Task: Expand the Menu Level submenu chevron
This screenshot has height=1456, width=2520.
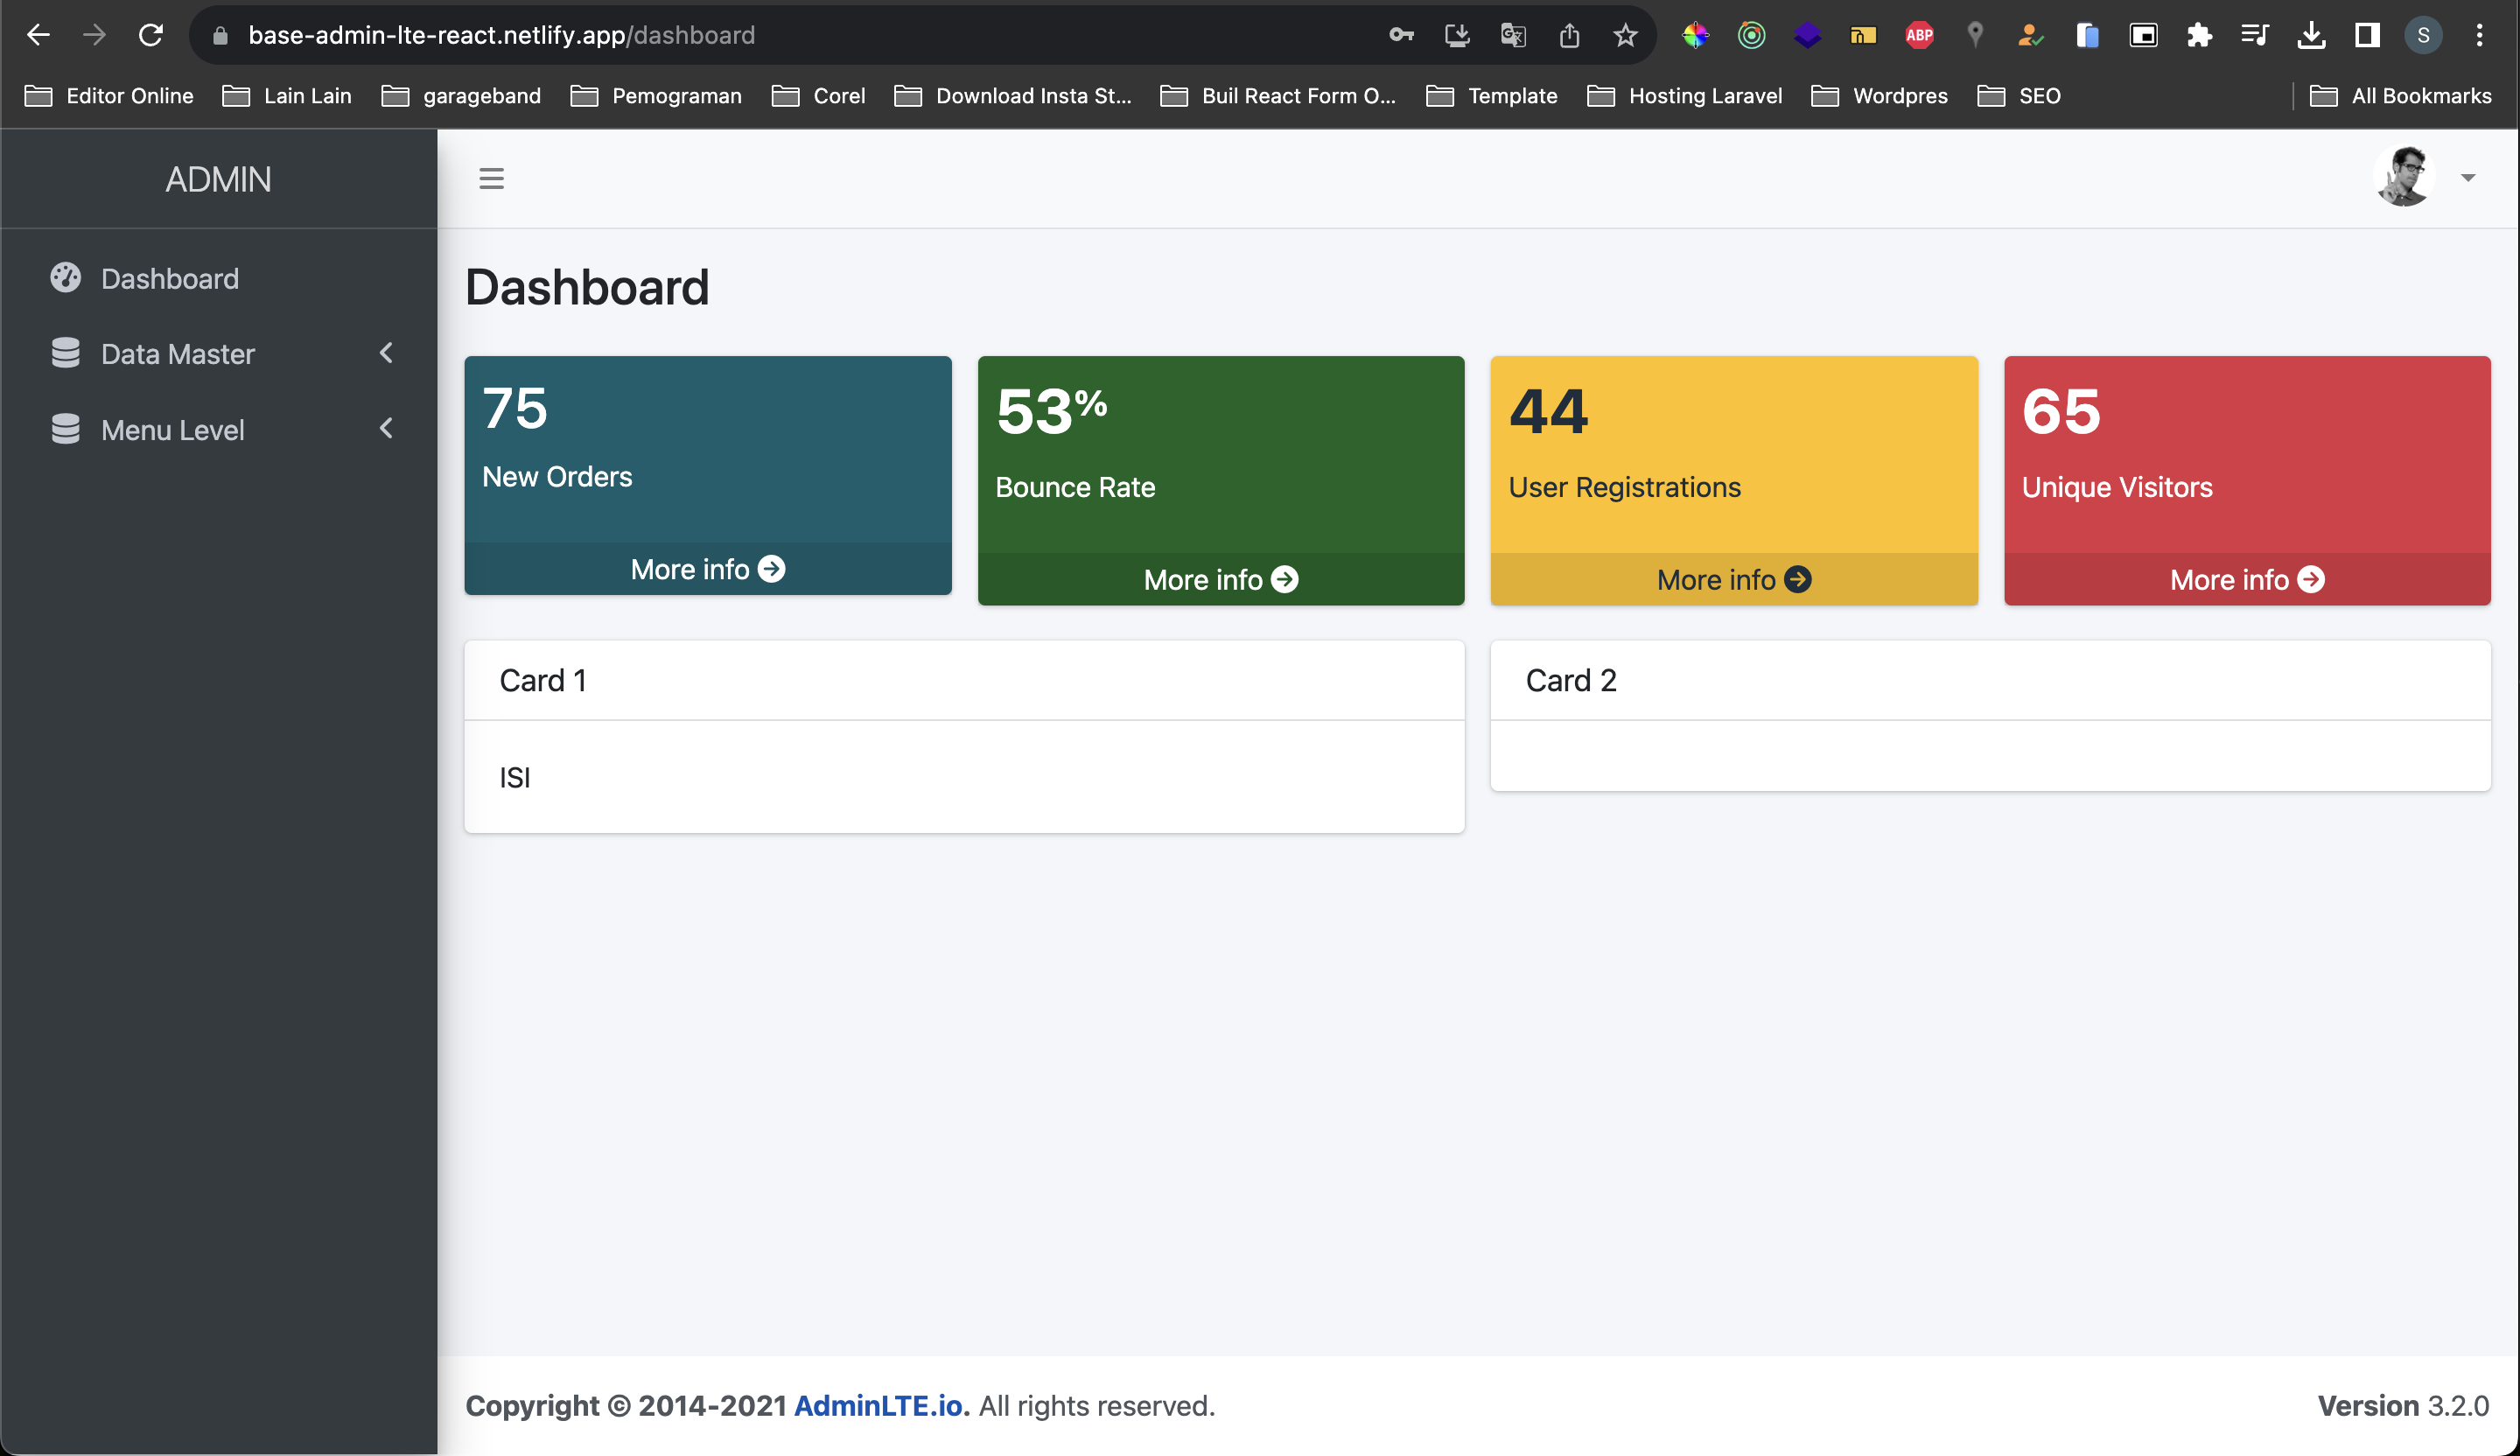Action: (x=387, y=429)
